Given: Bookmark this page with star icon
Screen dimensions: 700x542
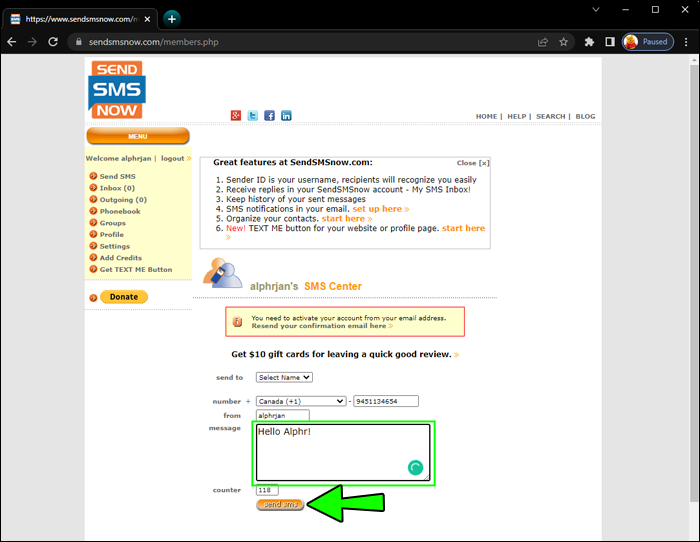Looking at the screenshot, I should click(563, 42).
